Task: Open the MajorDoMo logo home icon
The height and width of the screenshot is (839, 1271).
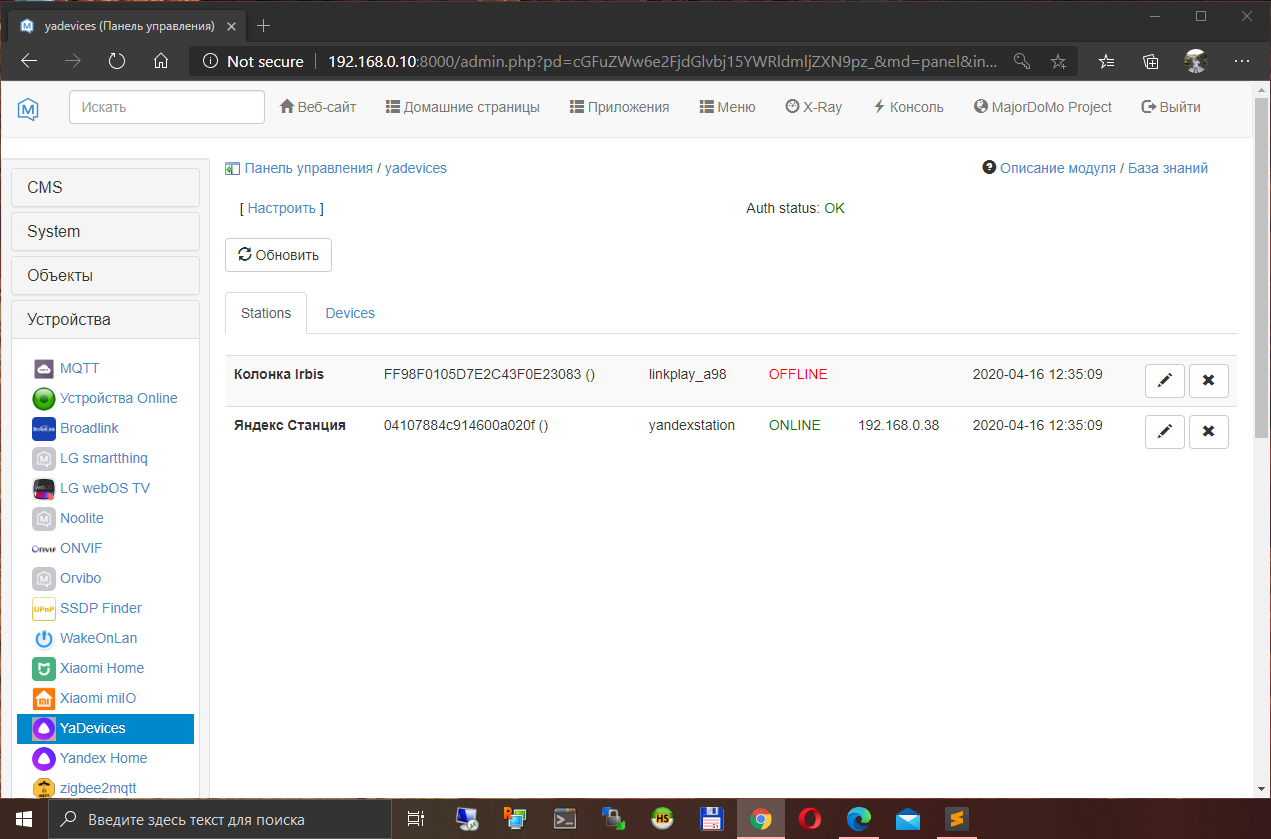Action: click(x=28, y=108)
